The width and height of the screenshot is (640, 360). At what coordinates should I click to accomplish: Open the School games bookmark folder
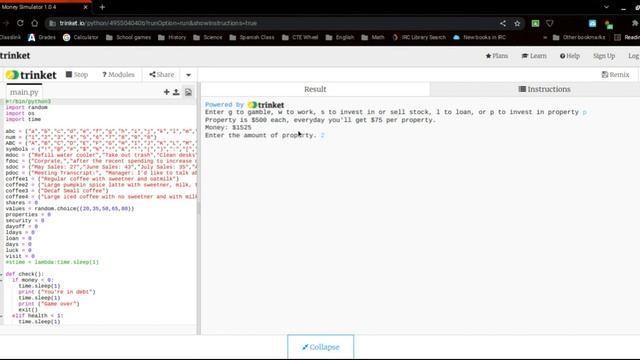128,37
